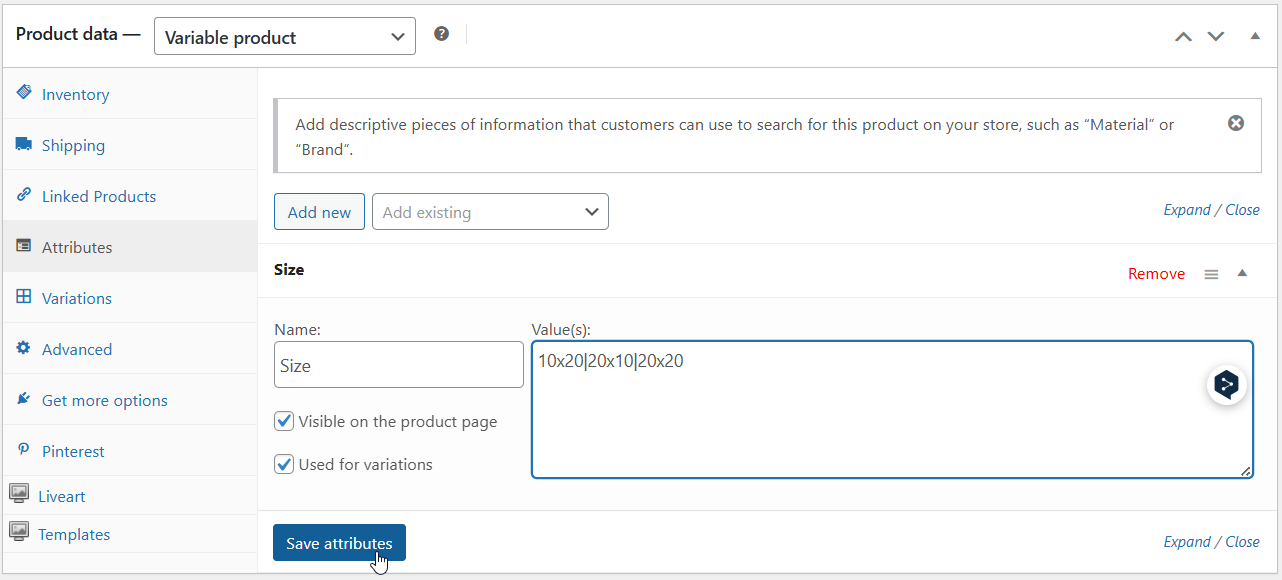Open the Liveart tab
The height and width of the screenshot is (580, 1282).
pos(61,496)
